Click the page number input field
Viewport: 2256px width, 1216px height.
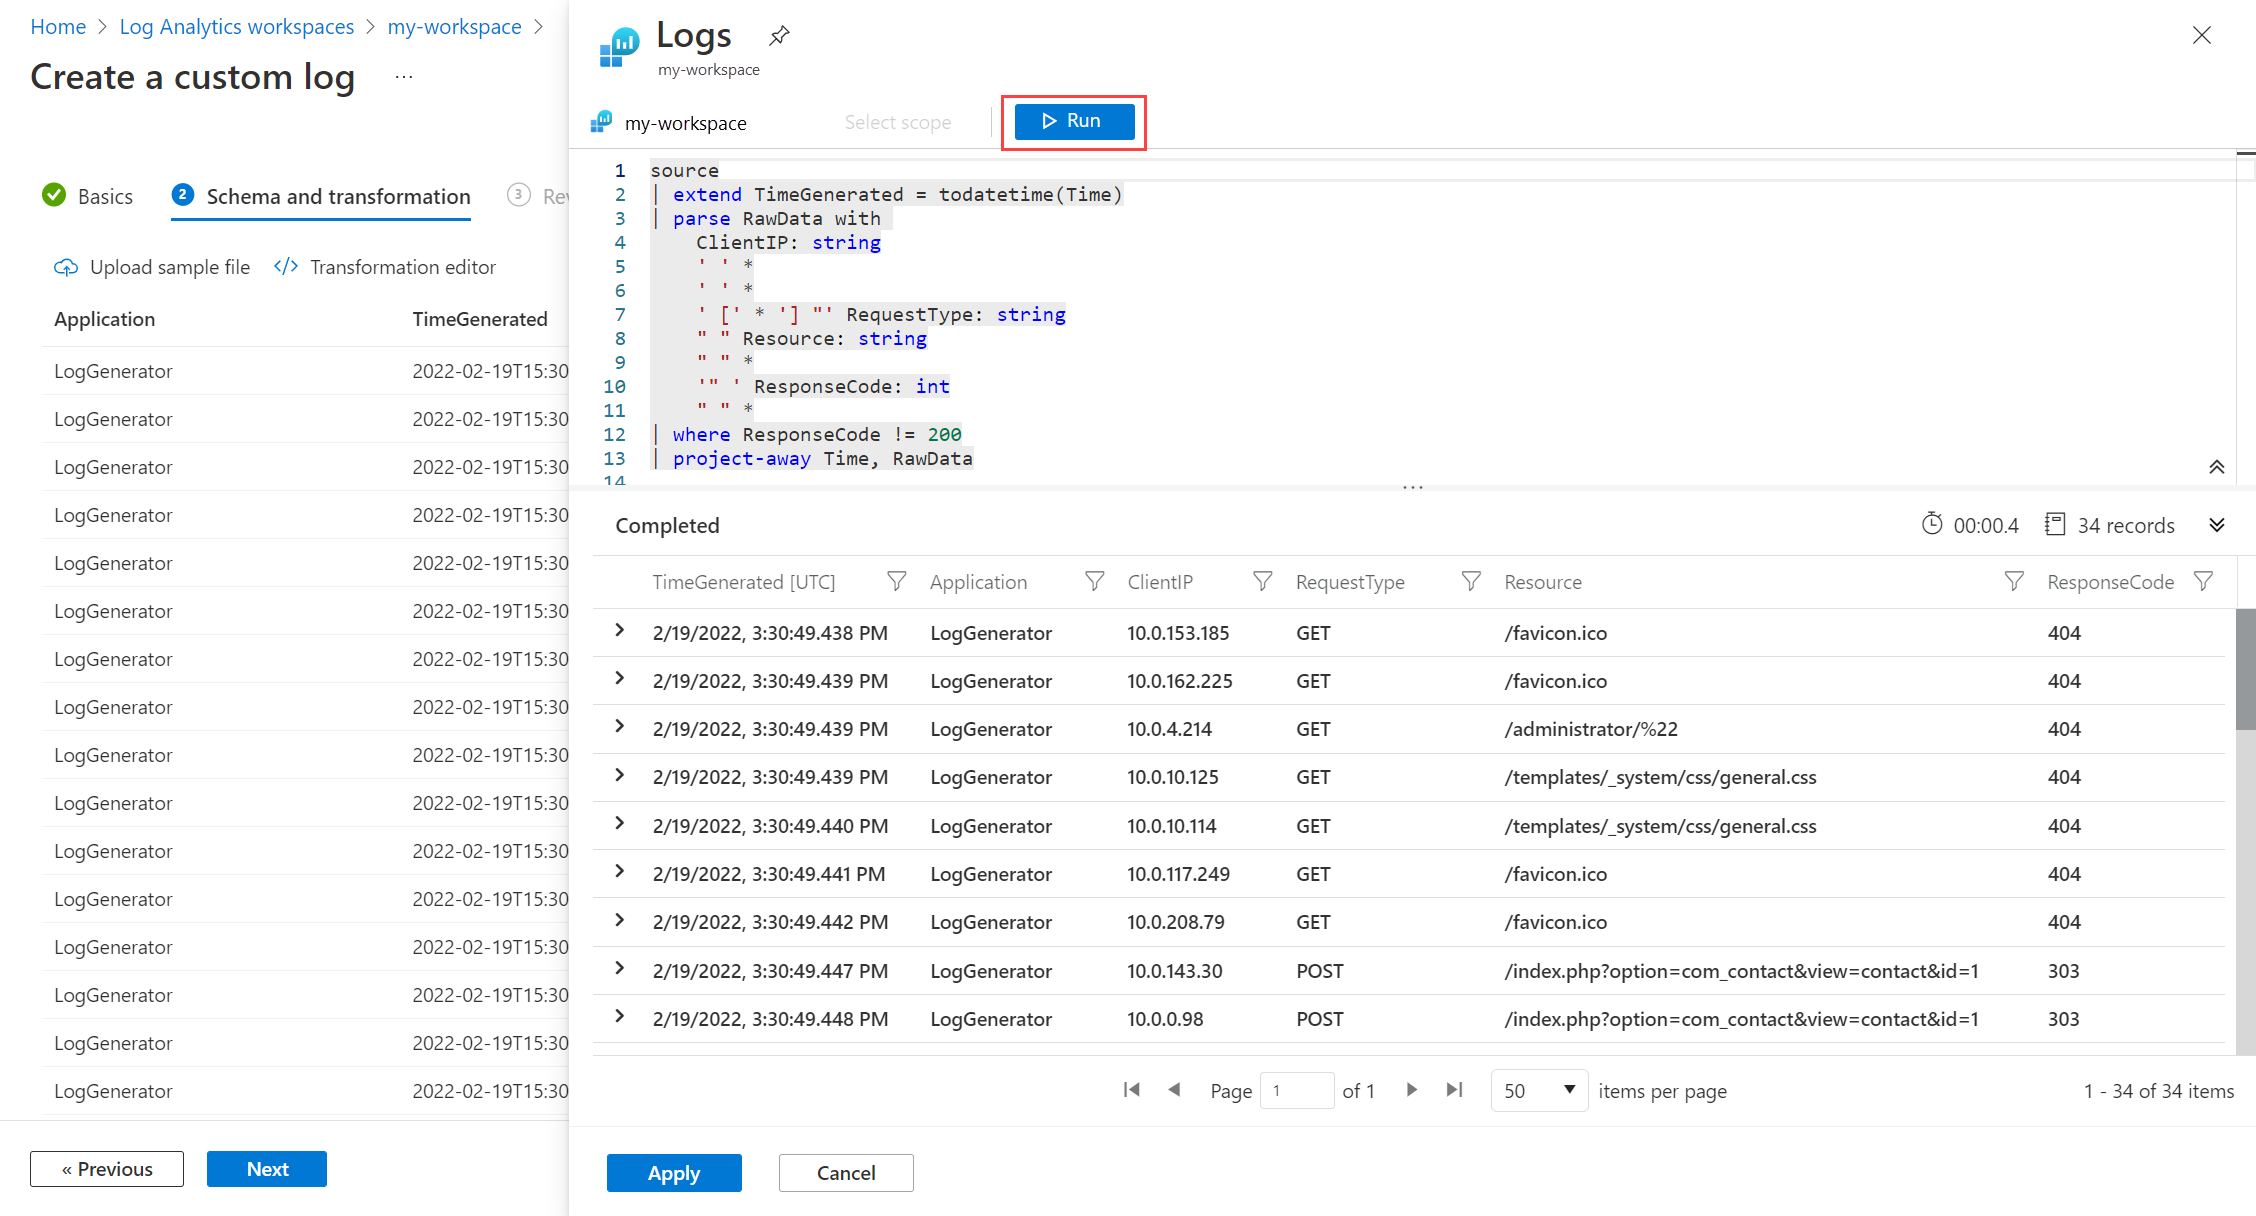[x=1297, y=1090]
